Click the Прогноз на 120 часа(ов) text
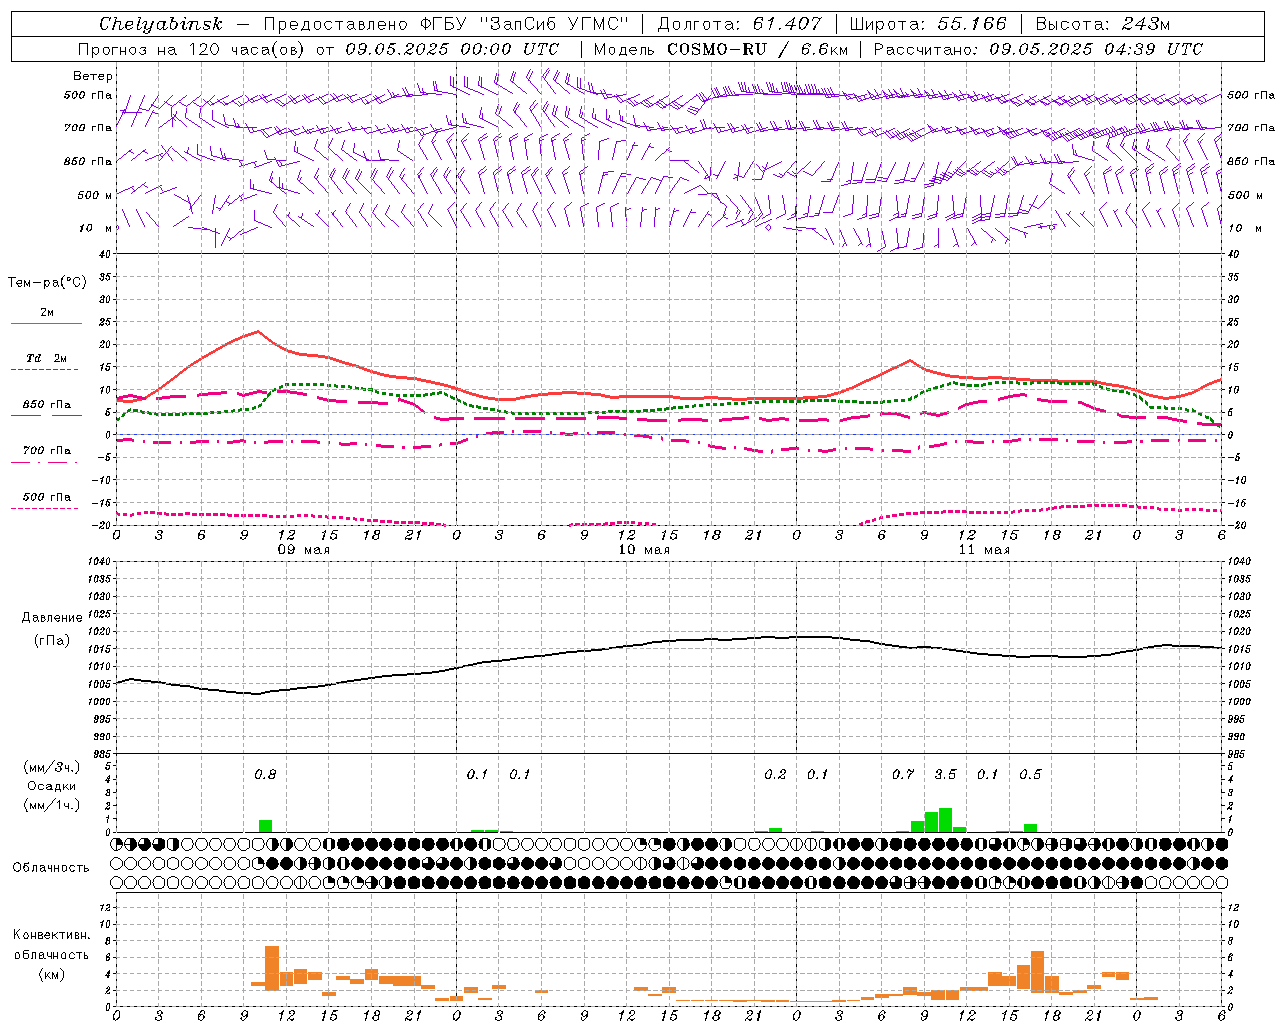The height and width of the screenshot is (1024, 1280). tap(192, 49)
